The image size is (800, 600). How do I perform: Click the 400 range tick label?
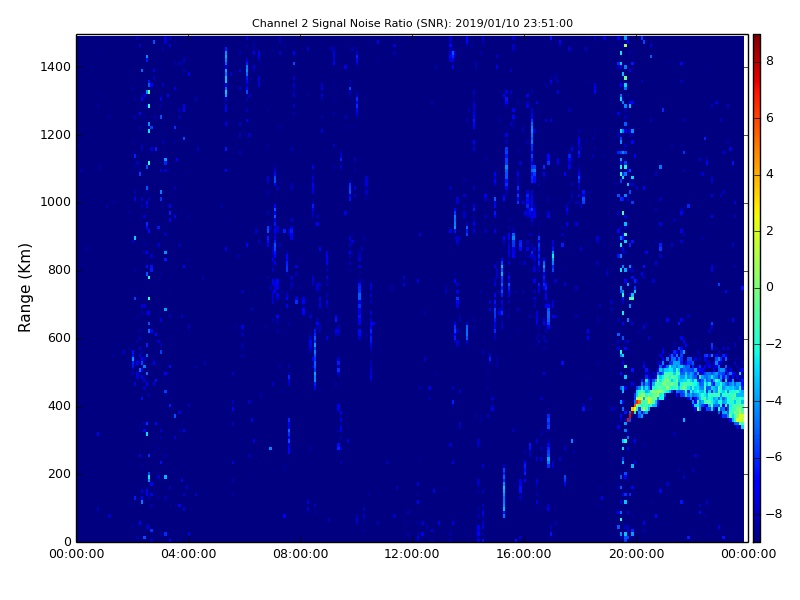pyautogui.click(x=59, y=406)
